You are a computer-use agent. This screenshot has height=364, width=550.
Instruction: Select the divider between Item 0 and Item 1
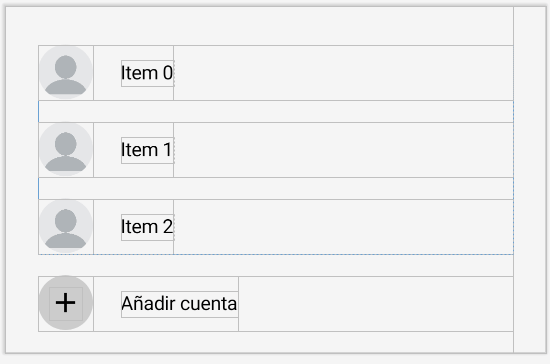click(x=276, y=112)
